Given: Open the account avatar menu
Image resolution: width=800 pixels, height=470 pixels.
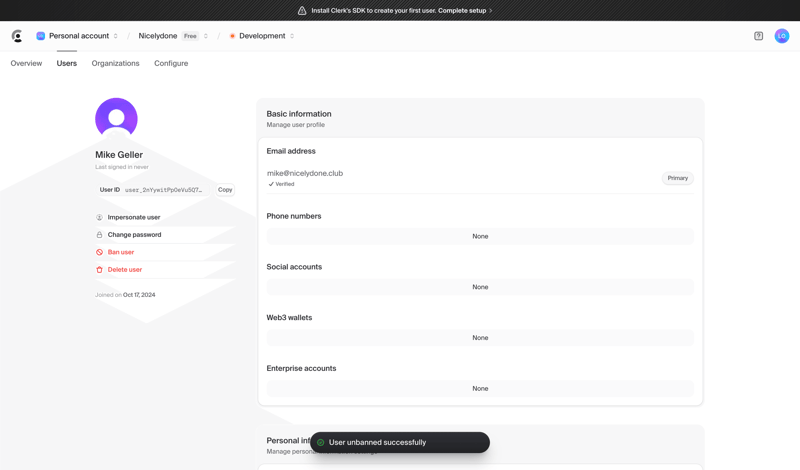Looking at the screenshot, I should coord(782,36).
